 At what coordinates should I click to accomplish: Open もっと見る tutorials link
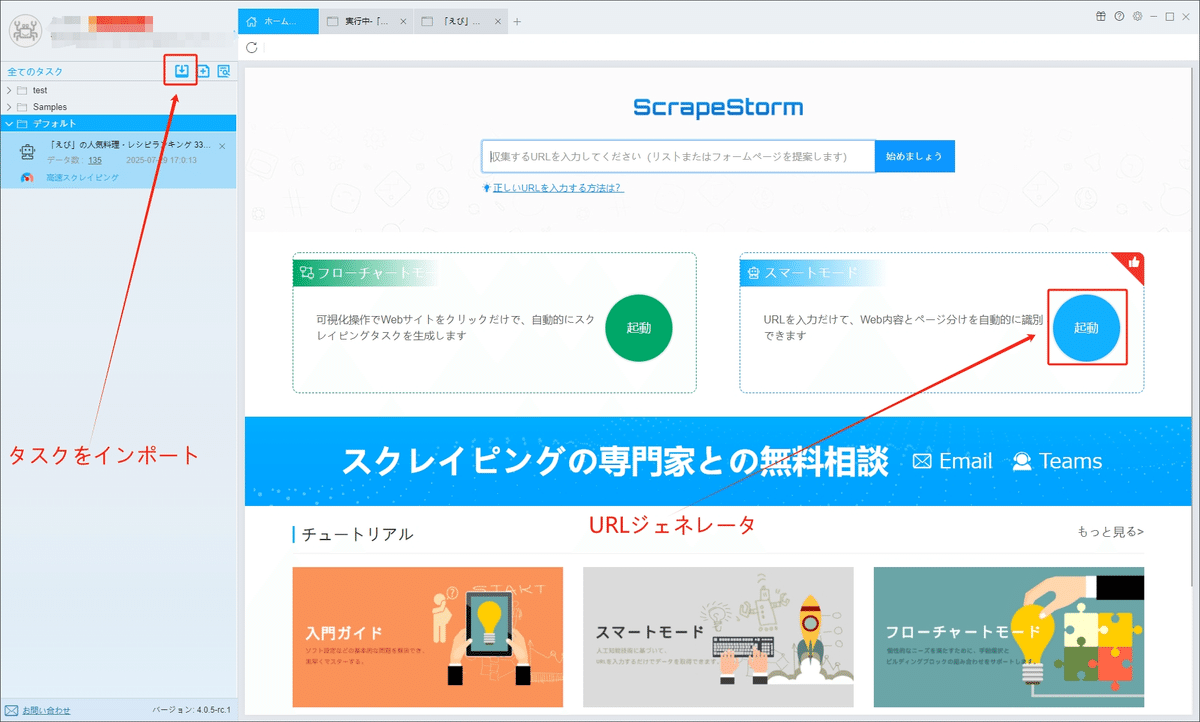pos(1110,531)
